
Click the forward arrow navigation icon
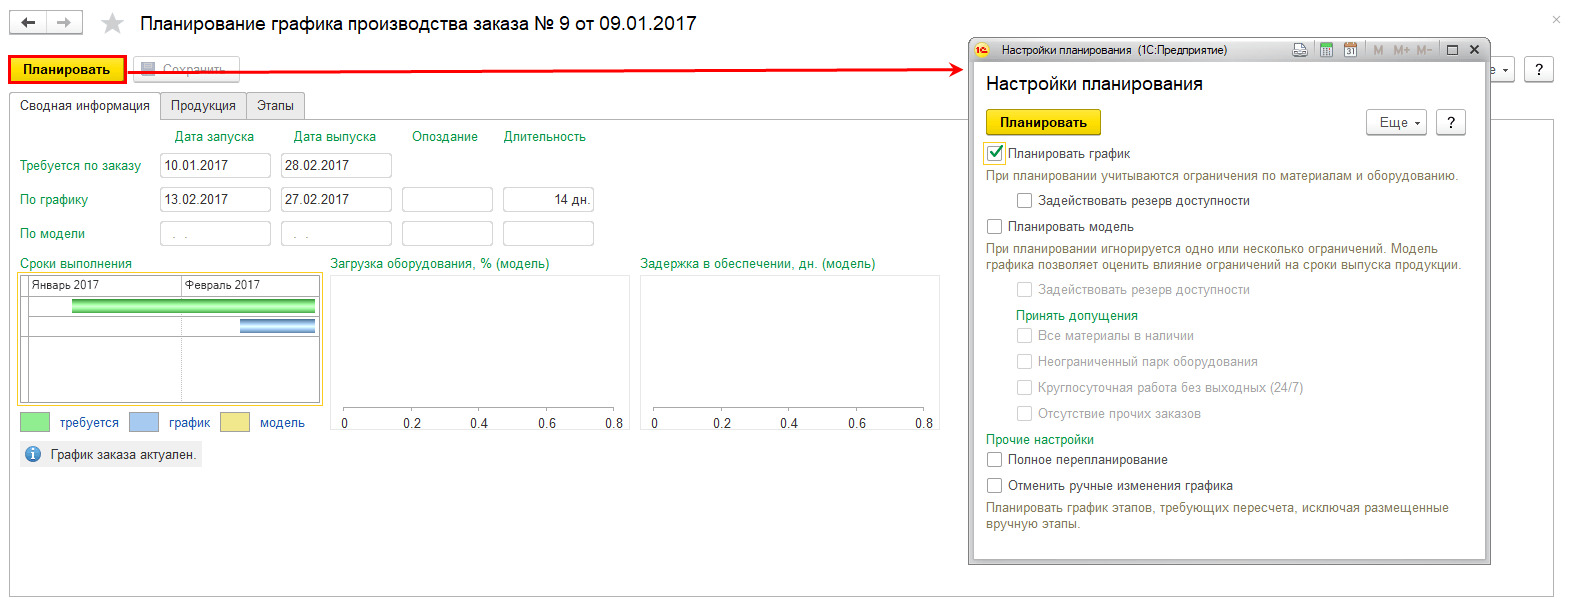pyautogui.click(x=64, y=23)
